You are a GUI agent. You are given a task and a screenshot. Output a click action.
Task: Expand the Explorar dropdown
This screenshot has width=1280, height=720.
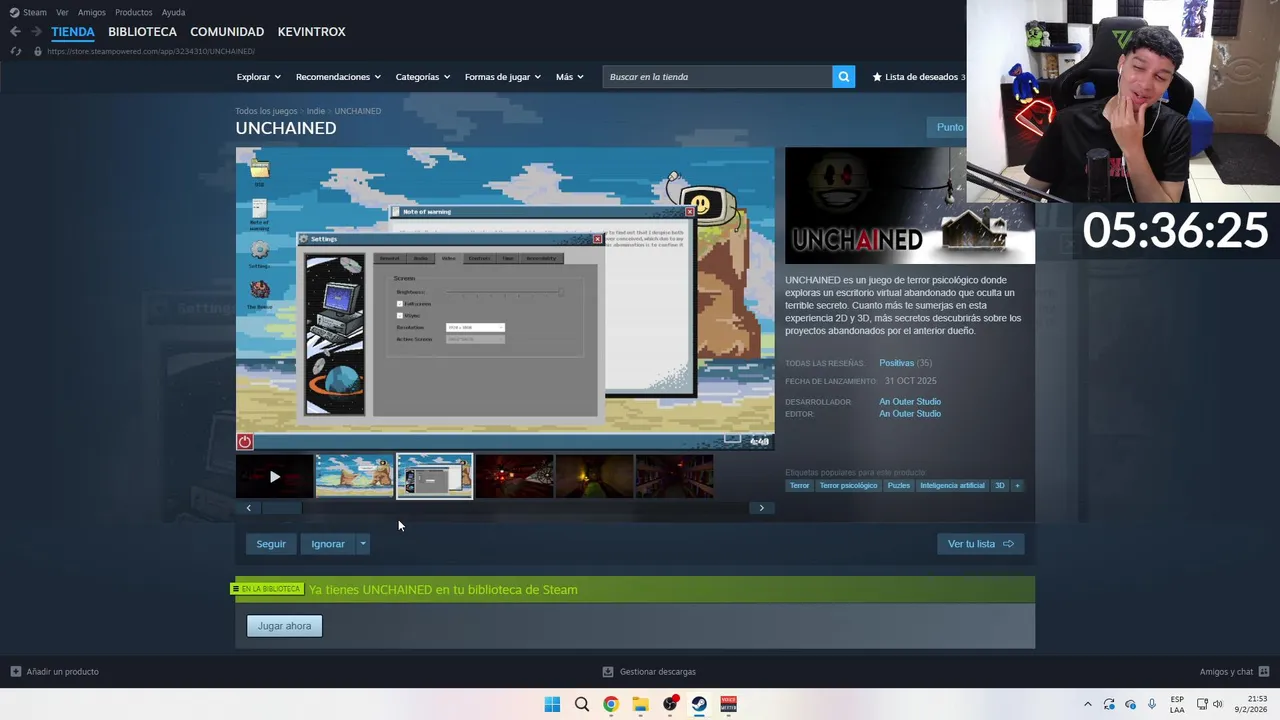(x=258, y=77)
